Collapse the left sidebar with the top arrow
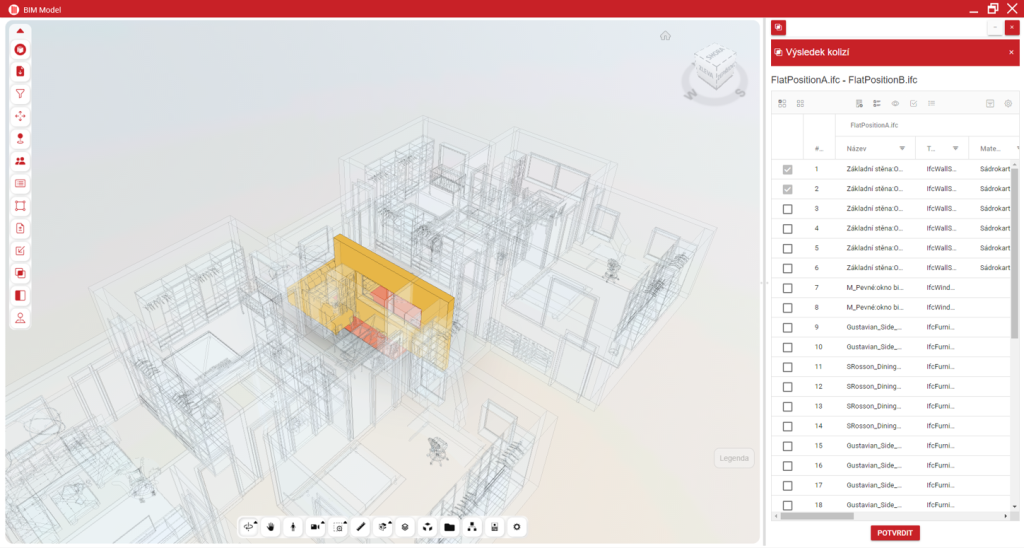Viewport: 1024px width, 548px height. click(x=20, y=31)
